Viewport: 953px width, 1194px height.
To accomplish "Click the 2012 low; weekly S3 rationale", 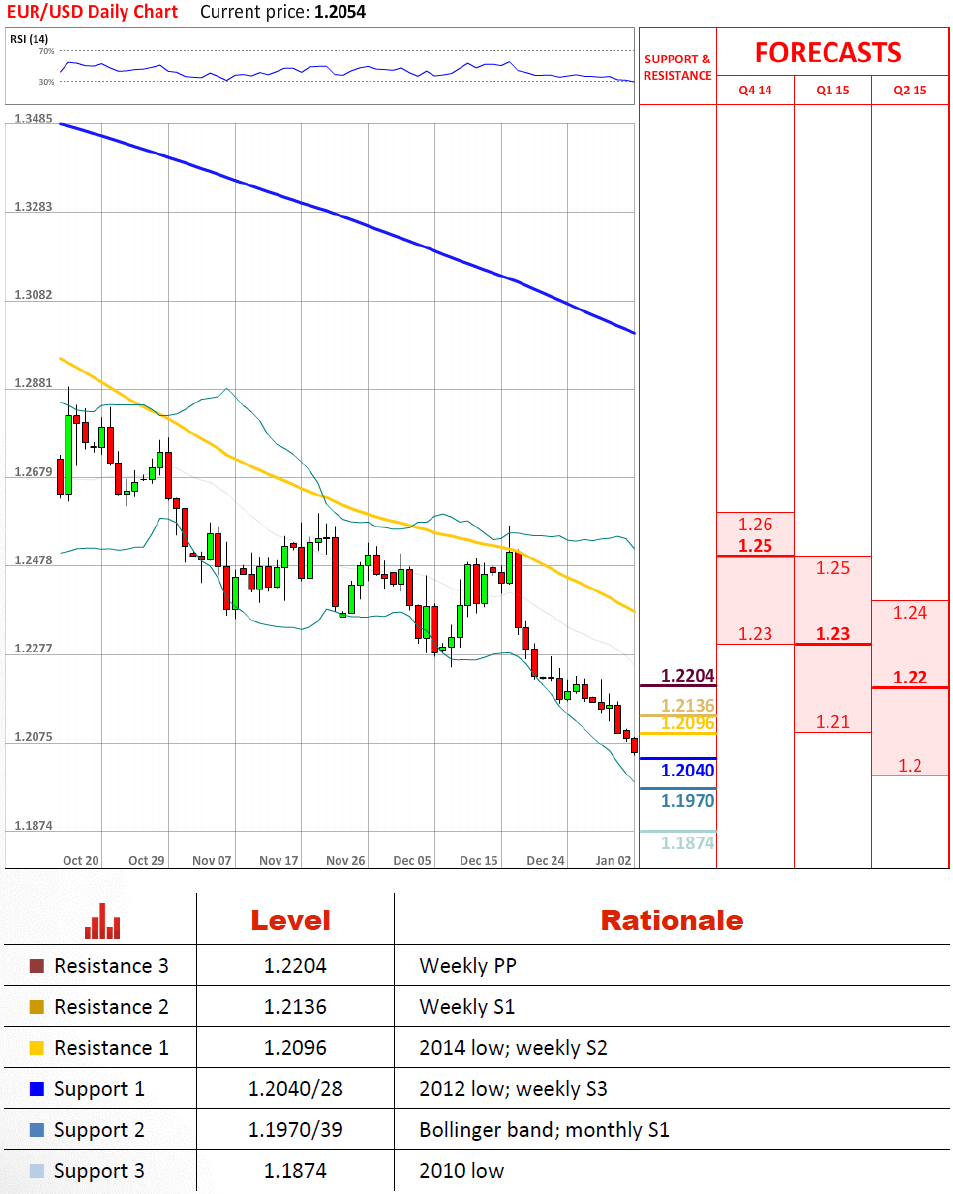I will tap(514, 1089).
